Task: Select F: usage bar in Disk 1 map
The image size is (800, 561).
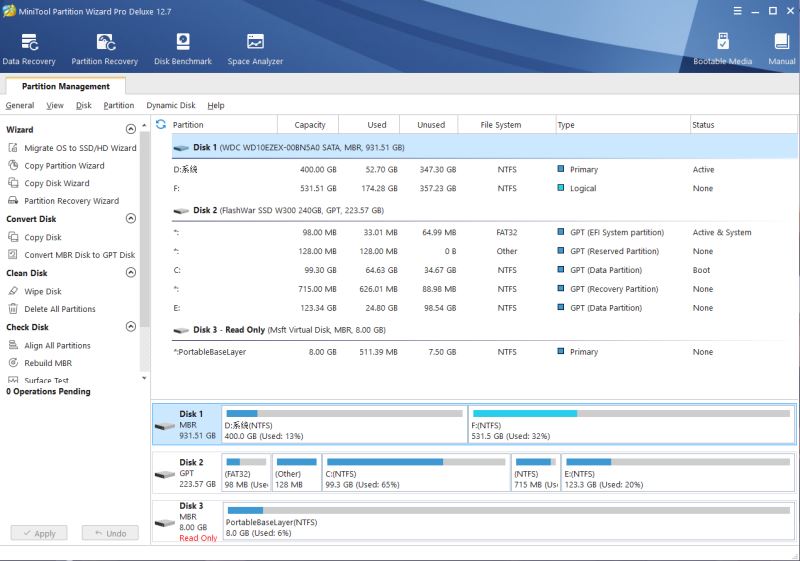Action: [632, 414]
